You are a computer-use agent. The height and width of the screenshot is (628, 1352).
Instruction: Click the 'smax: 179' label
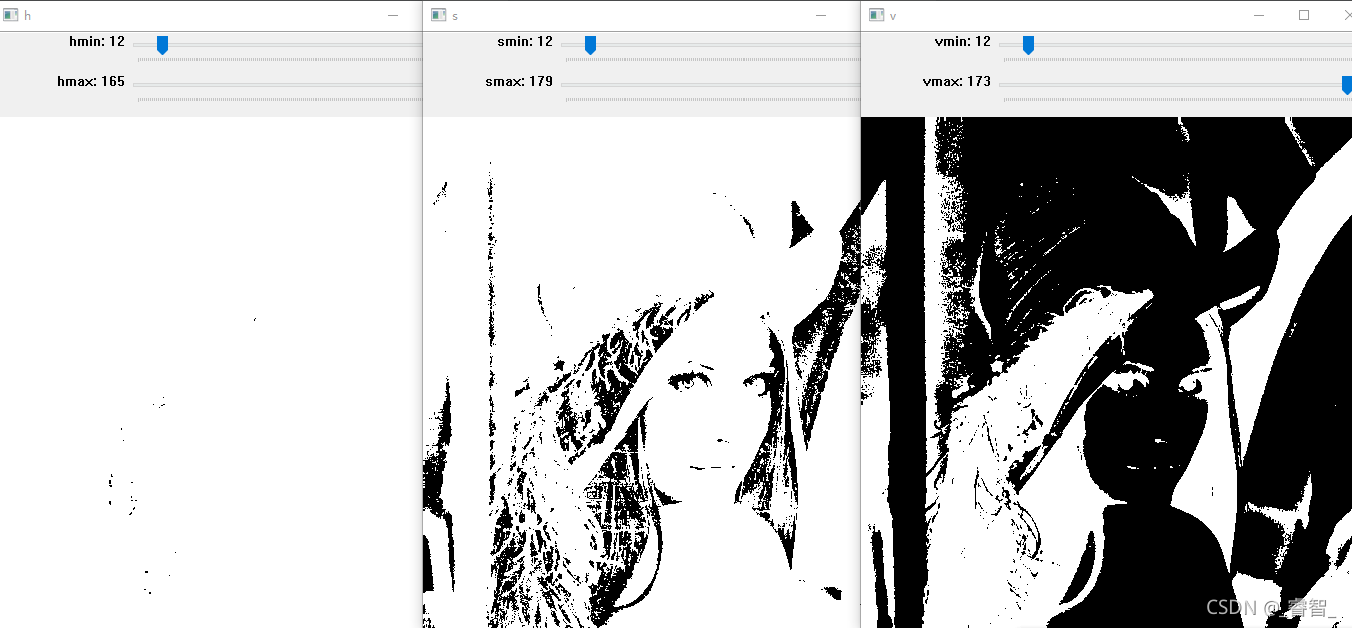click(519, 82)
